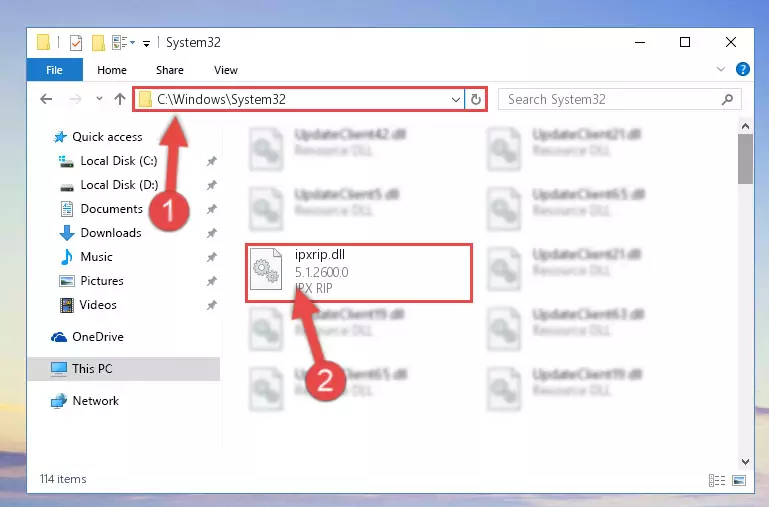769x507 pixels.
Task: Switch to Large icons view in status bar
Action: click(x=739, y=481)
